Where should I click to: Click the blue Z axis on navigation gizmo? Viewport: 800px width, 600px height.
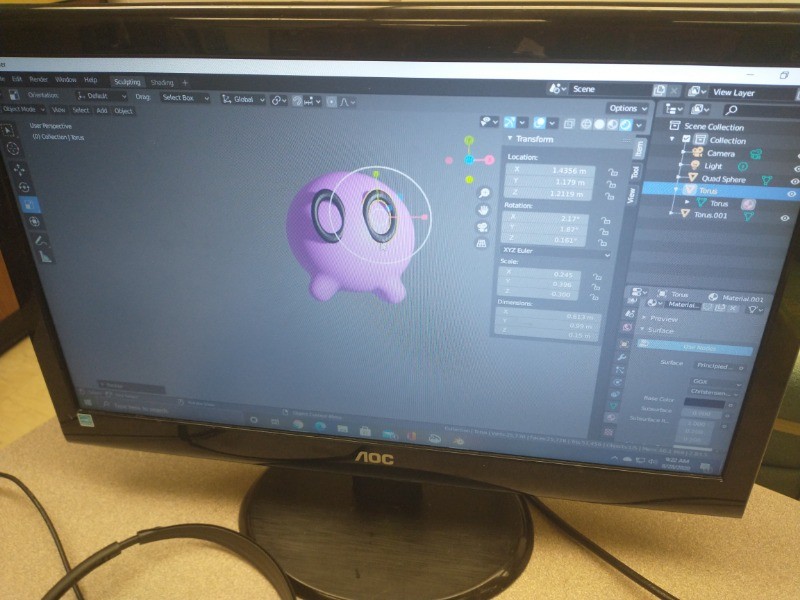coord(469,160)
